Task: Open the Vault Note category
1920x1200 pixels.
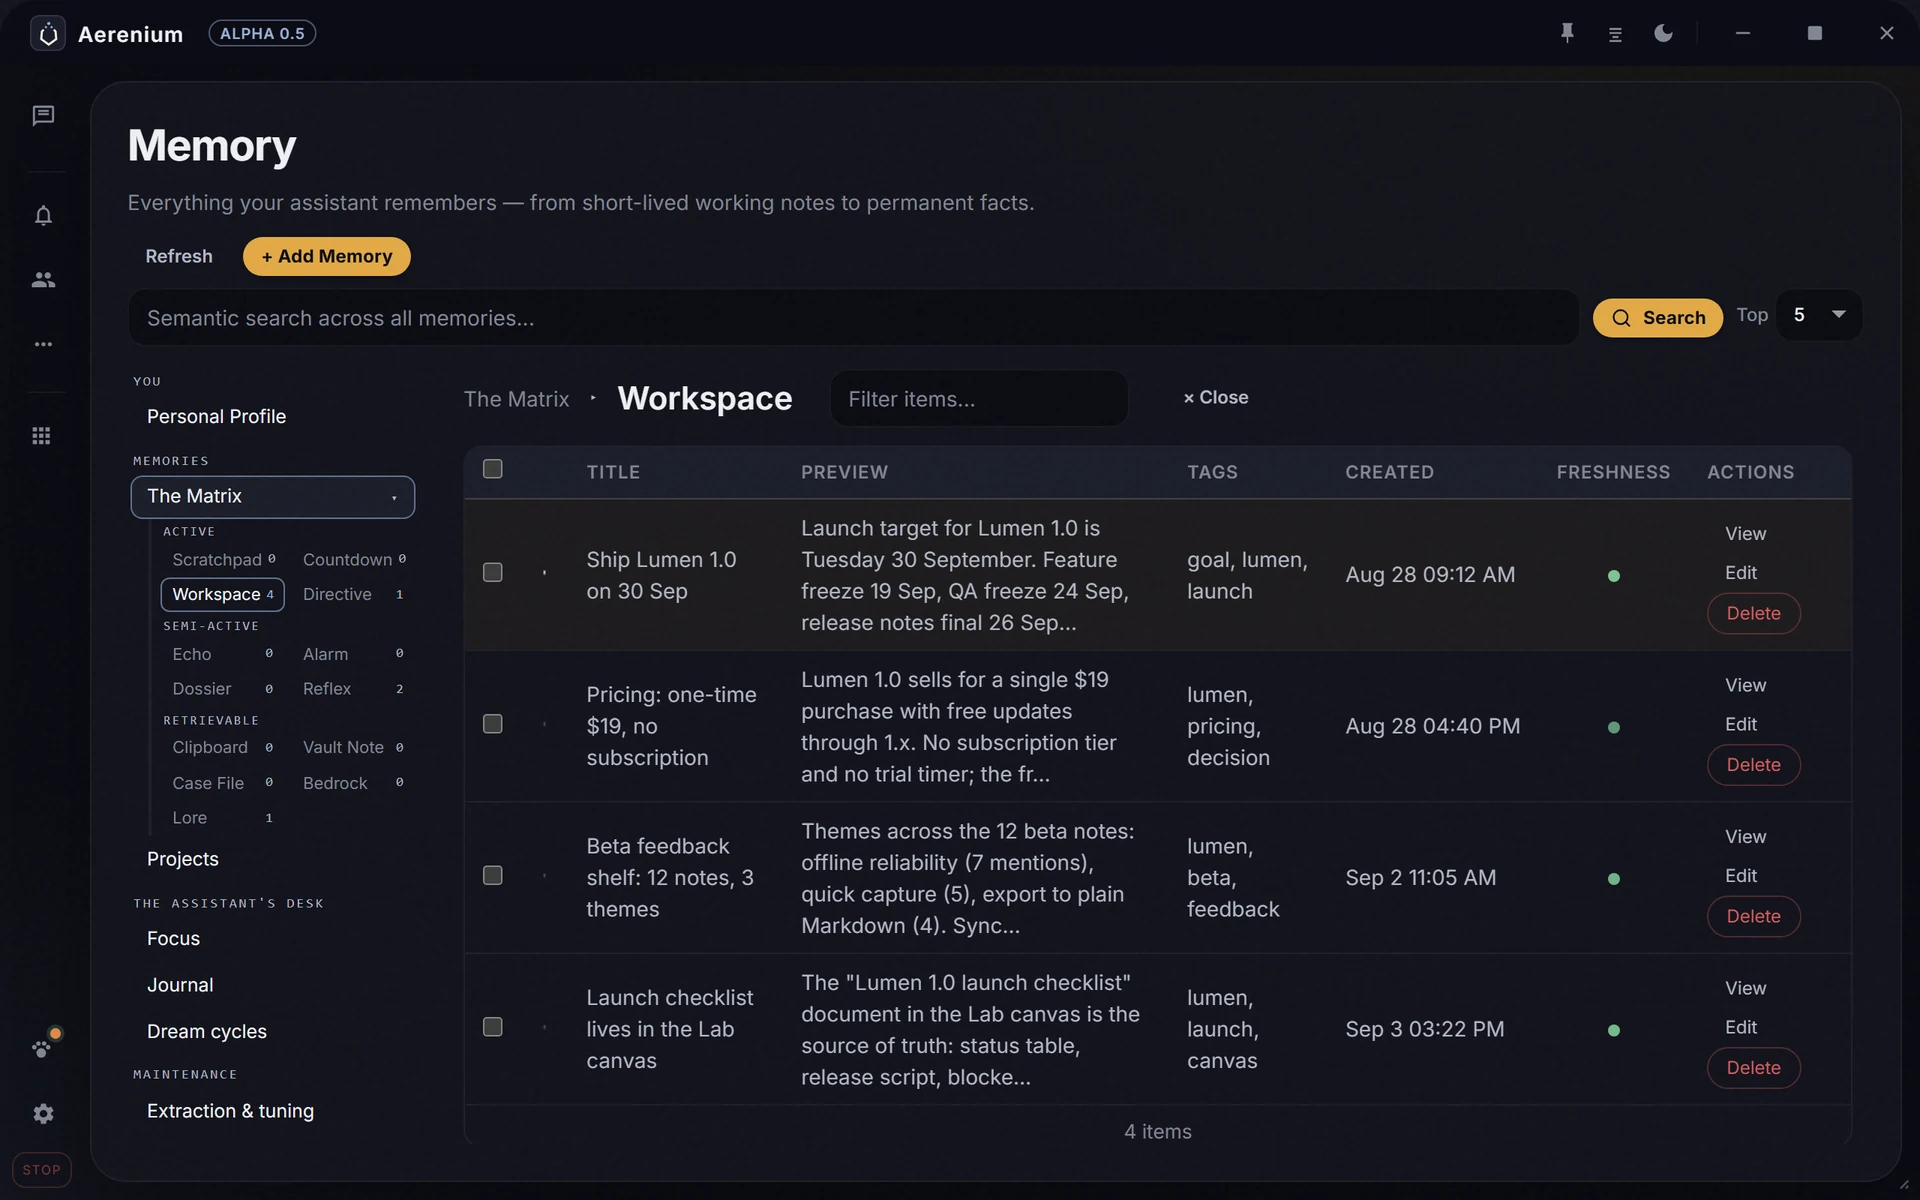Action: [354, 748]
